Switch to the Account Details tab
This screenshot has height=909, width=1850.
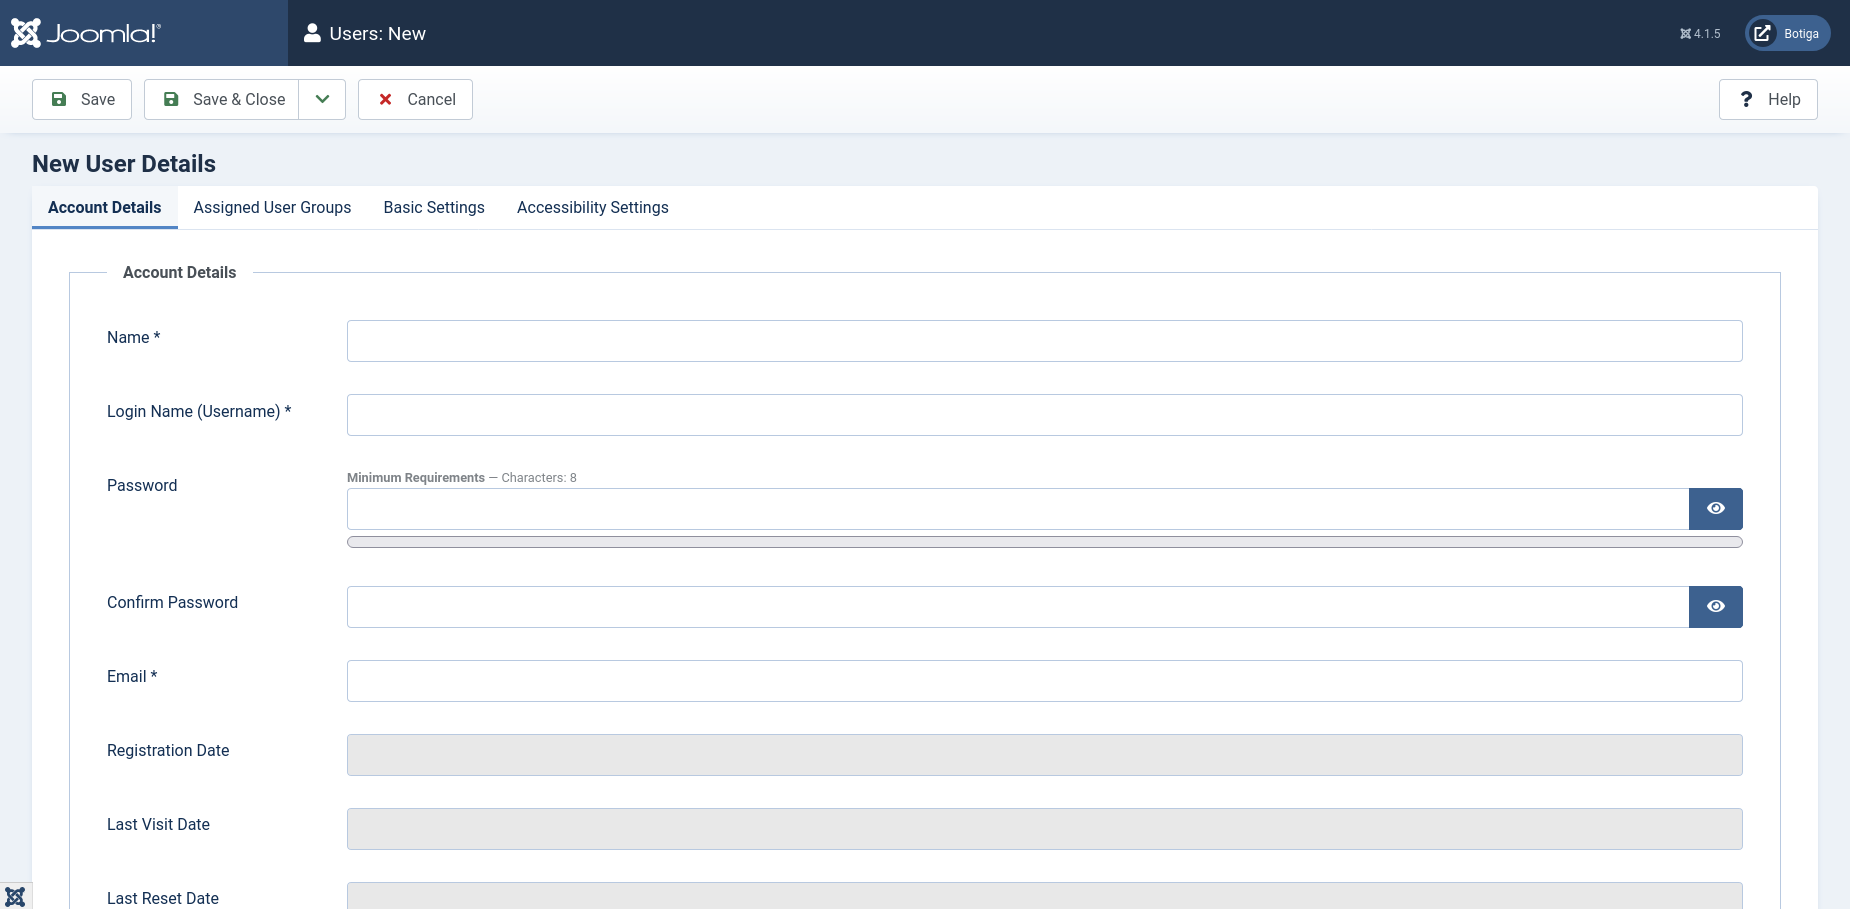point(105,207)
